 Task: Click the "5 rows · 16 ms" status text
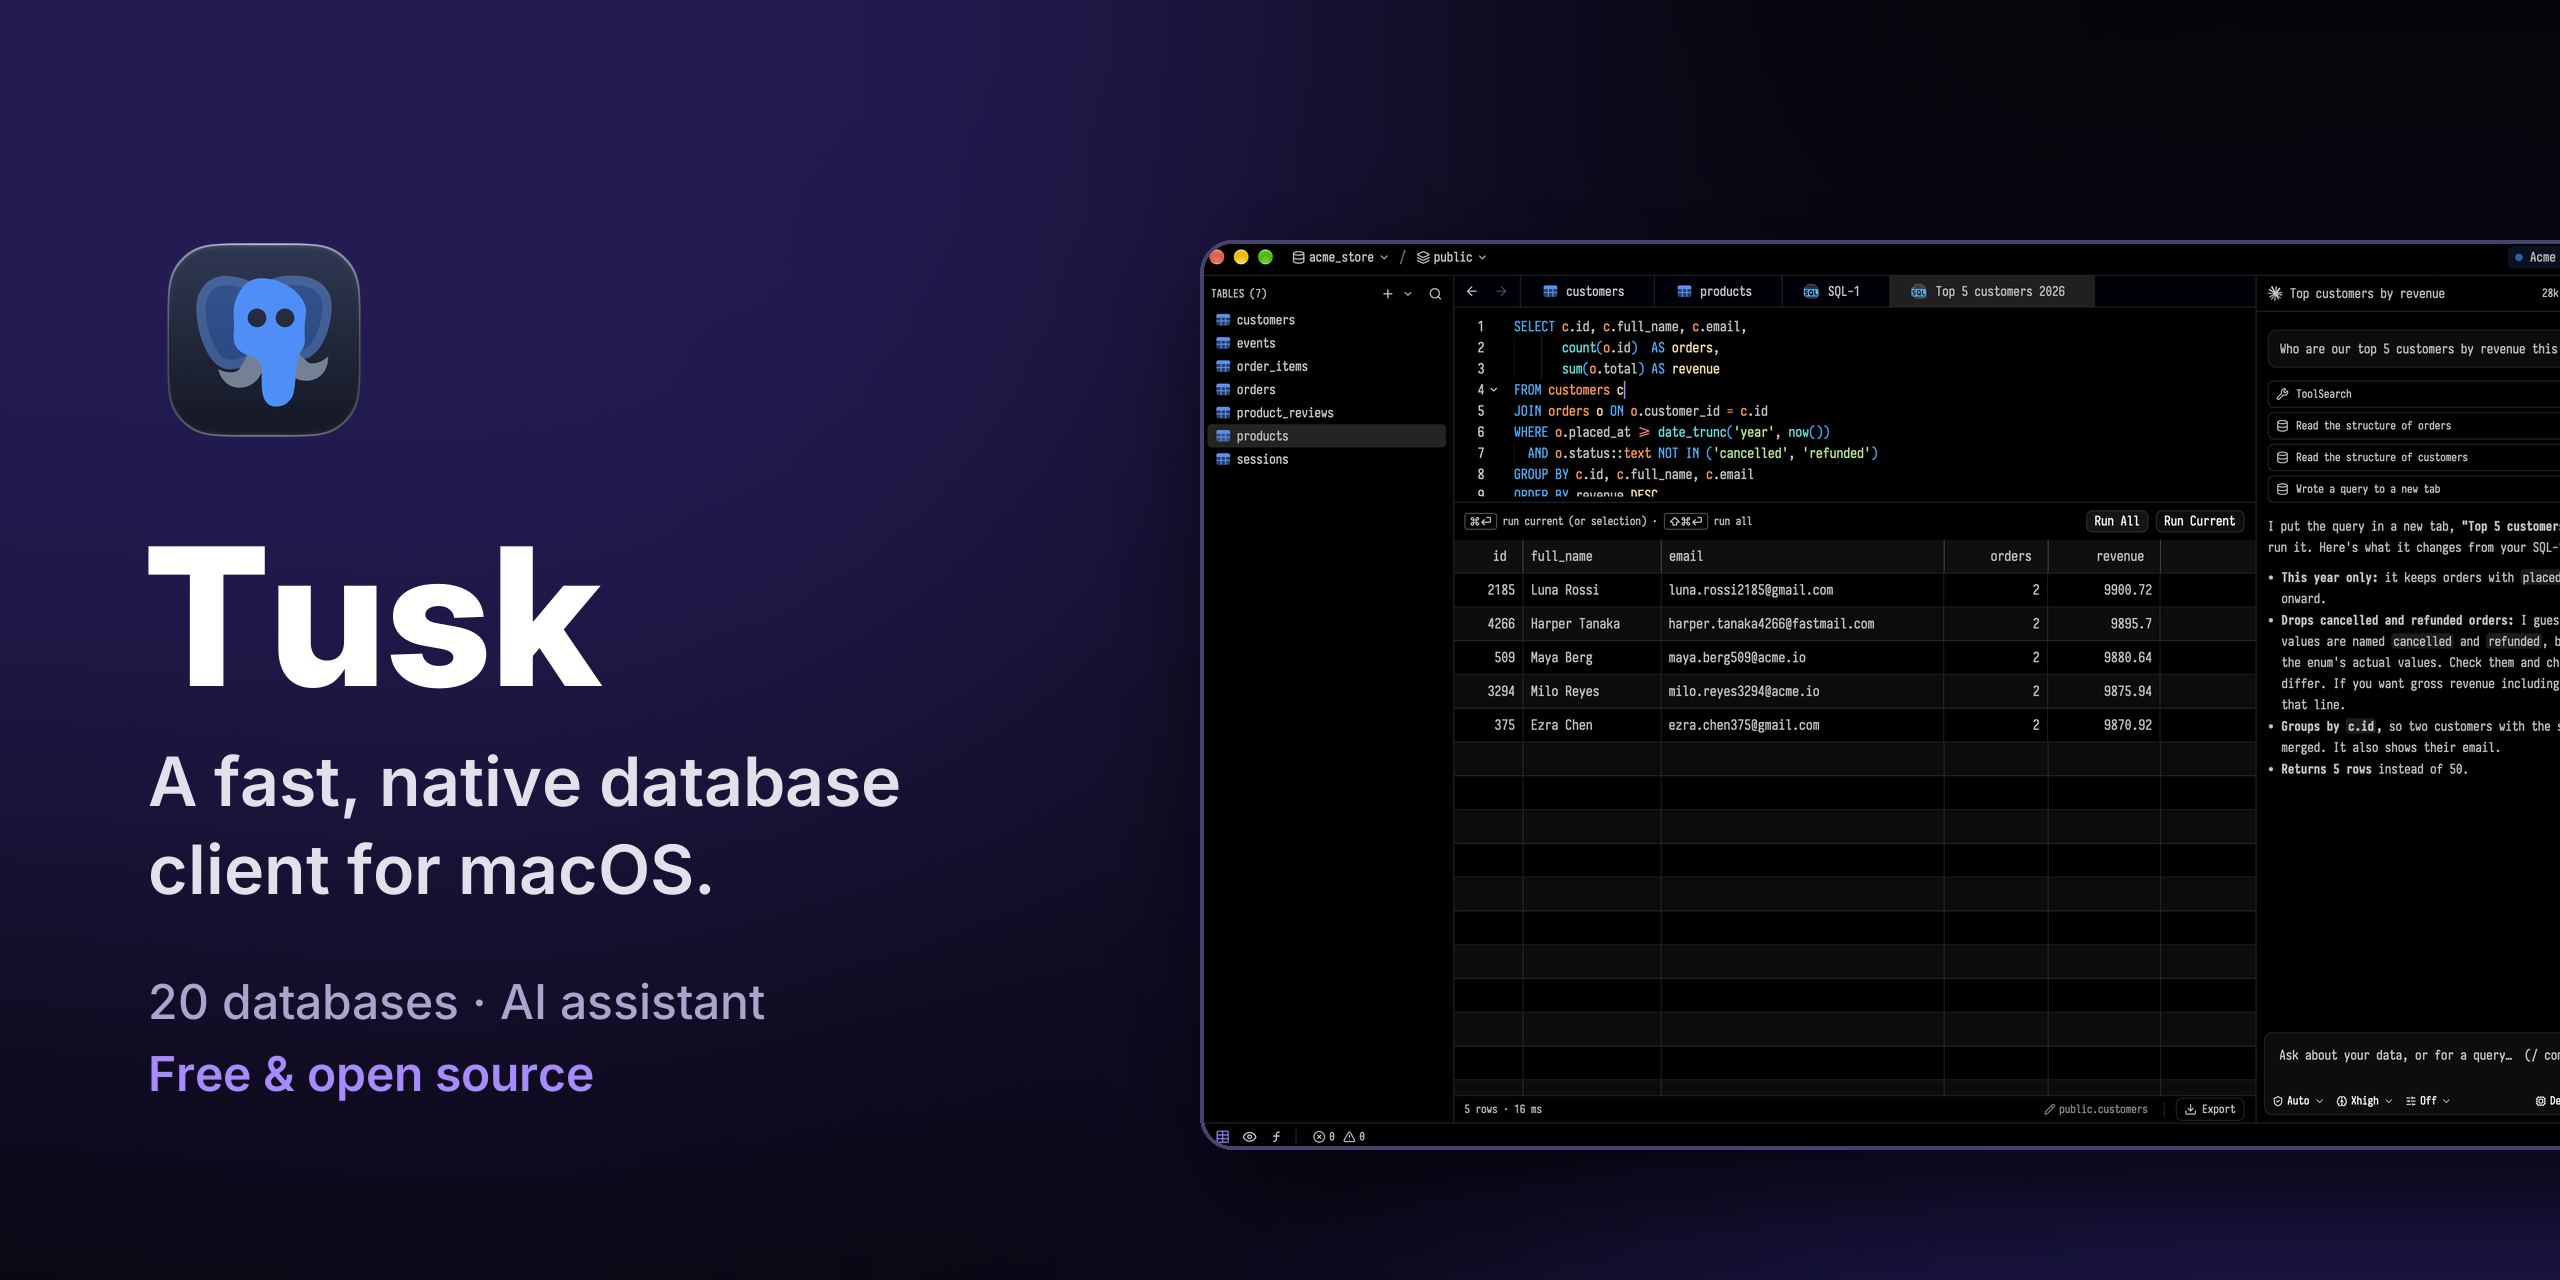click(1503, 1109)
